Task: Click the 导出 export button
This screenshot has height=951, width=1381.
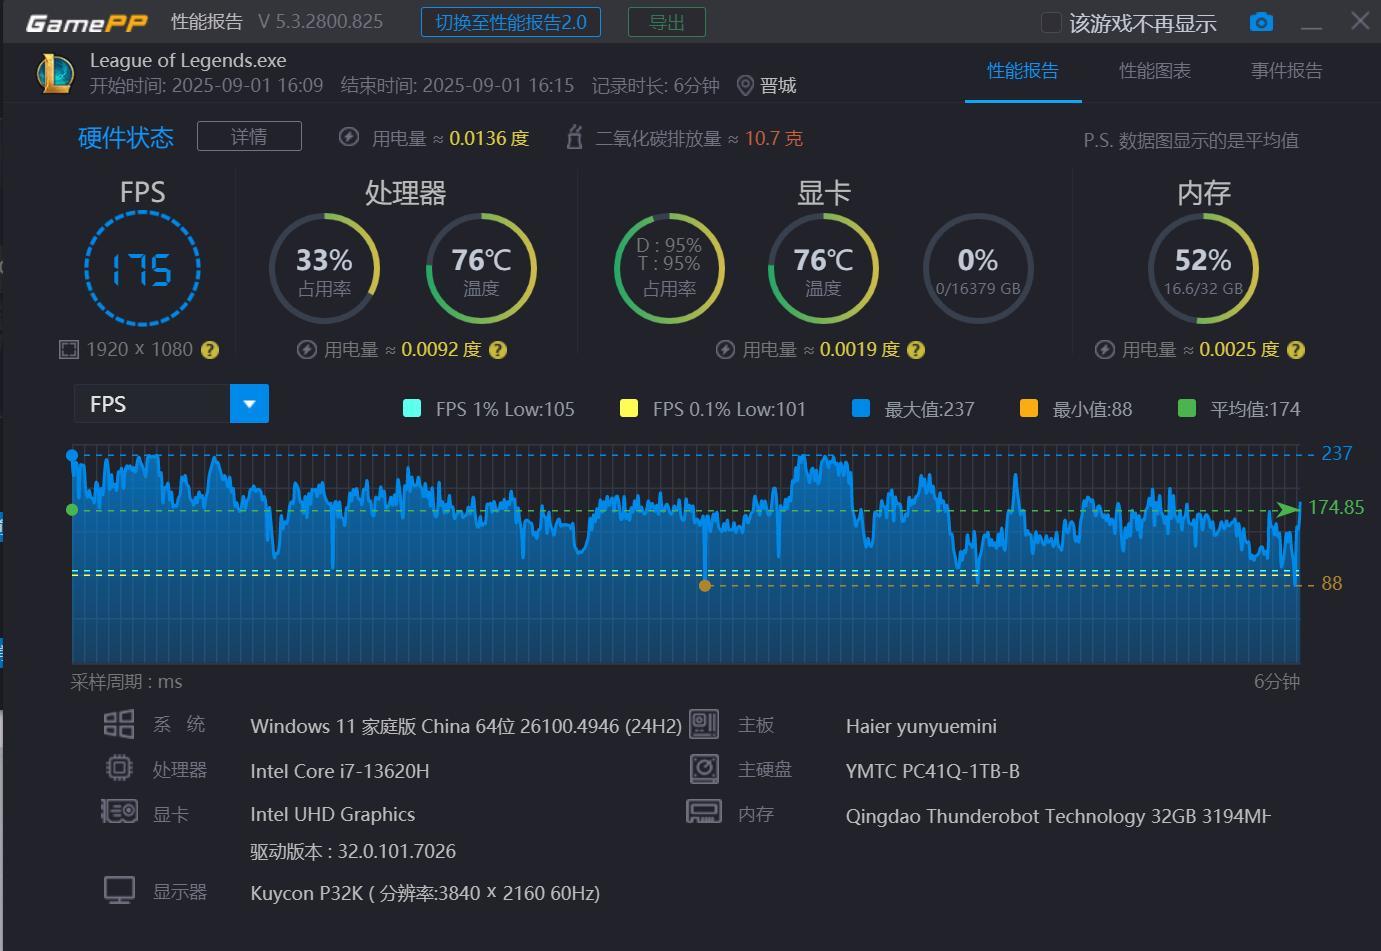Action: (x=667, y=22)
